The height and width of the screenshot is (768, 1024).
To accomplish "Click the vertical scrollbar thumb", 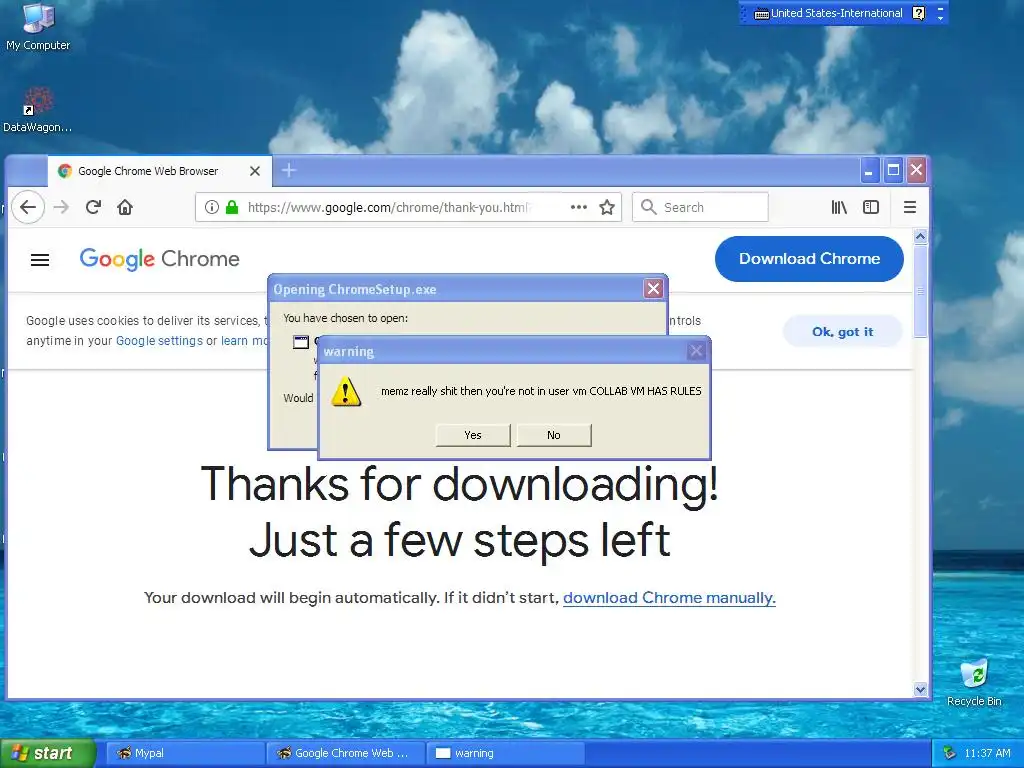I will [x=920, y=291].
